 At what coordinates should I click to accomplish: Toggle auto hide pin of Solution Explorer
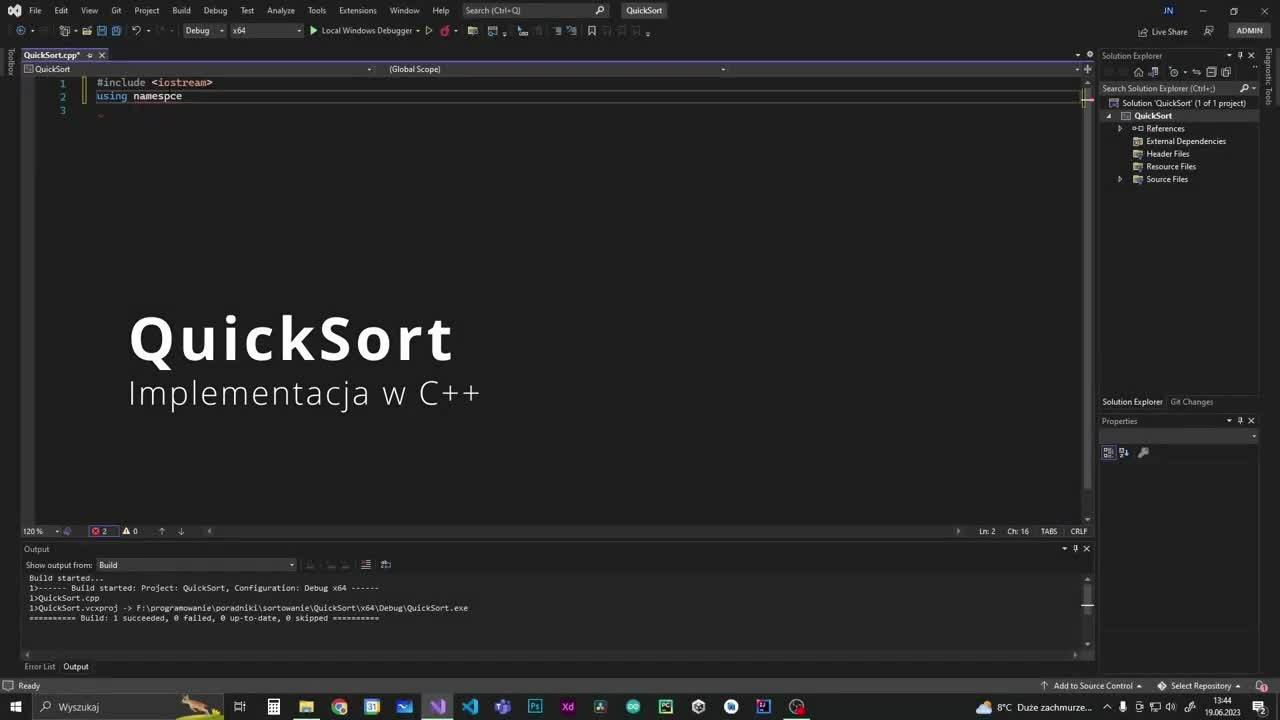1240,56
